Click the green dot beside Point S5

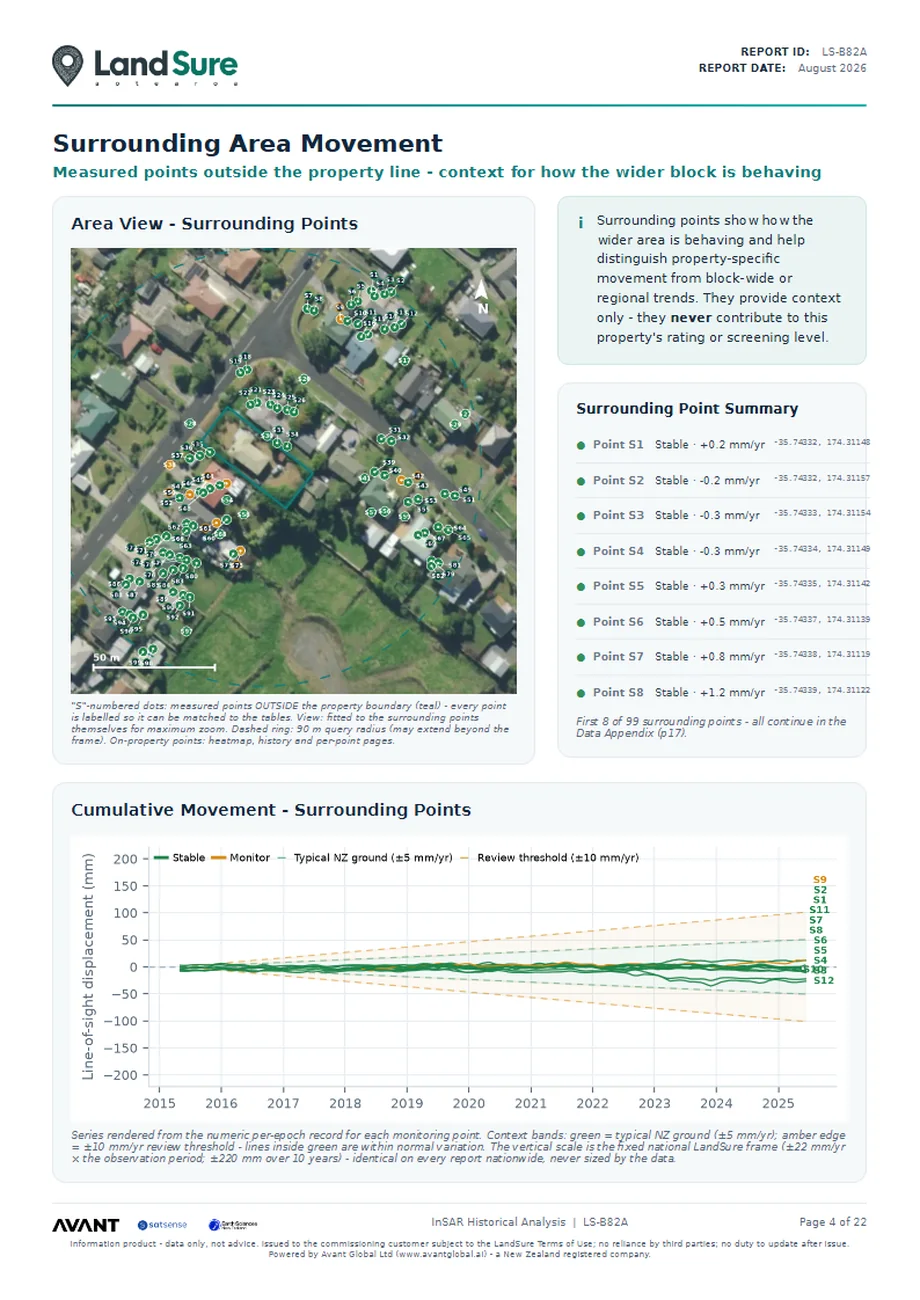coord(581,587)
